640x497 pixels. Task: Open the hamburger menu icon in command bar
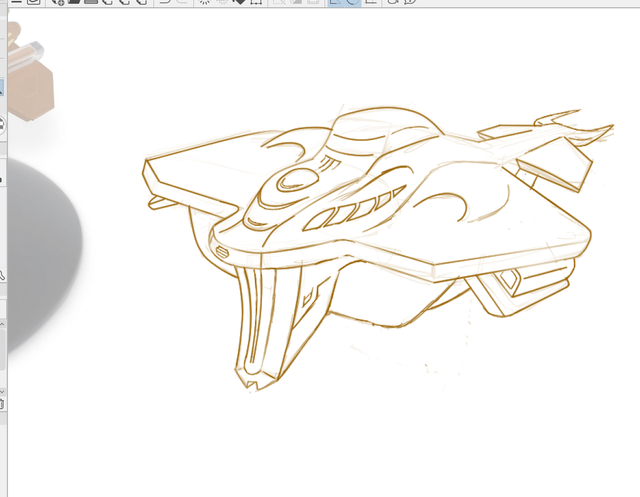pyautogui.click(x=16, y=2)
